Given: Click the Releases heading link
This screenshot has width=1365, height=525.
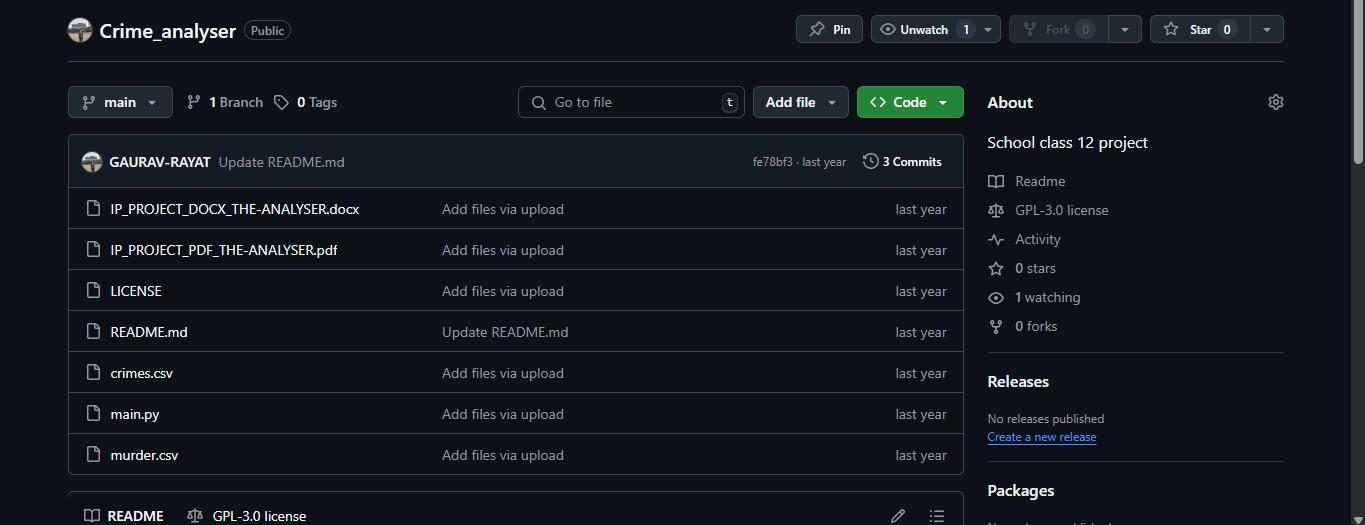Looking at the screenshot, I should (1018, 381).
